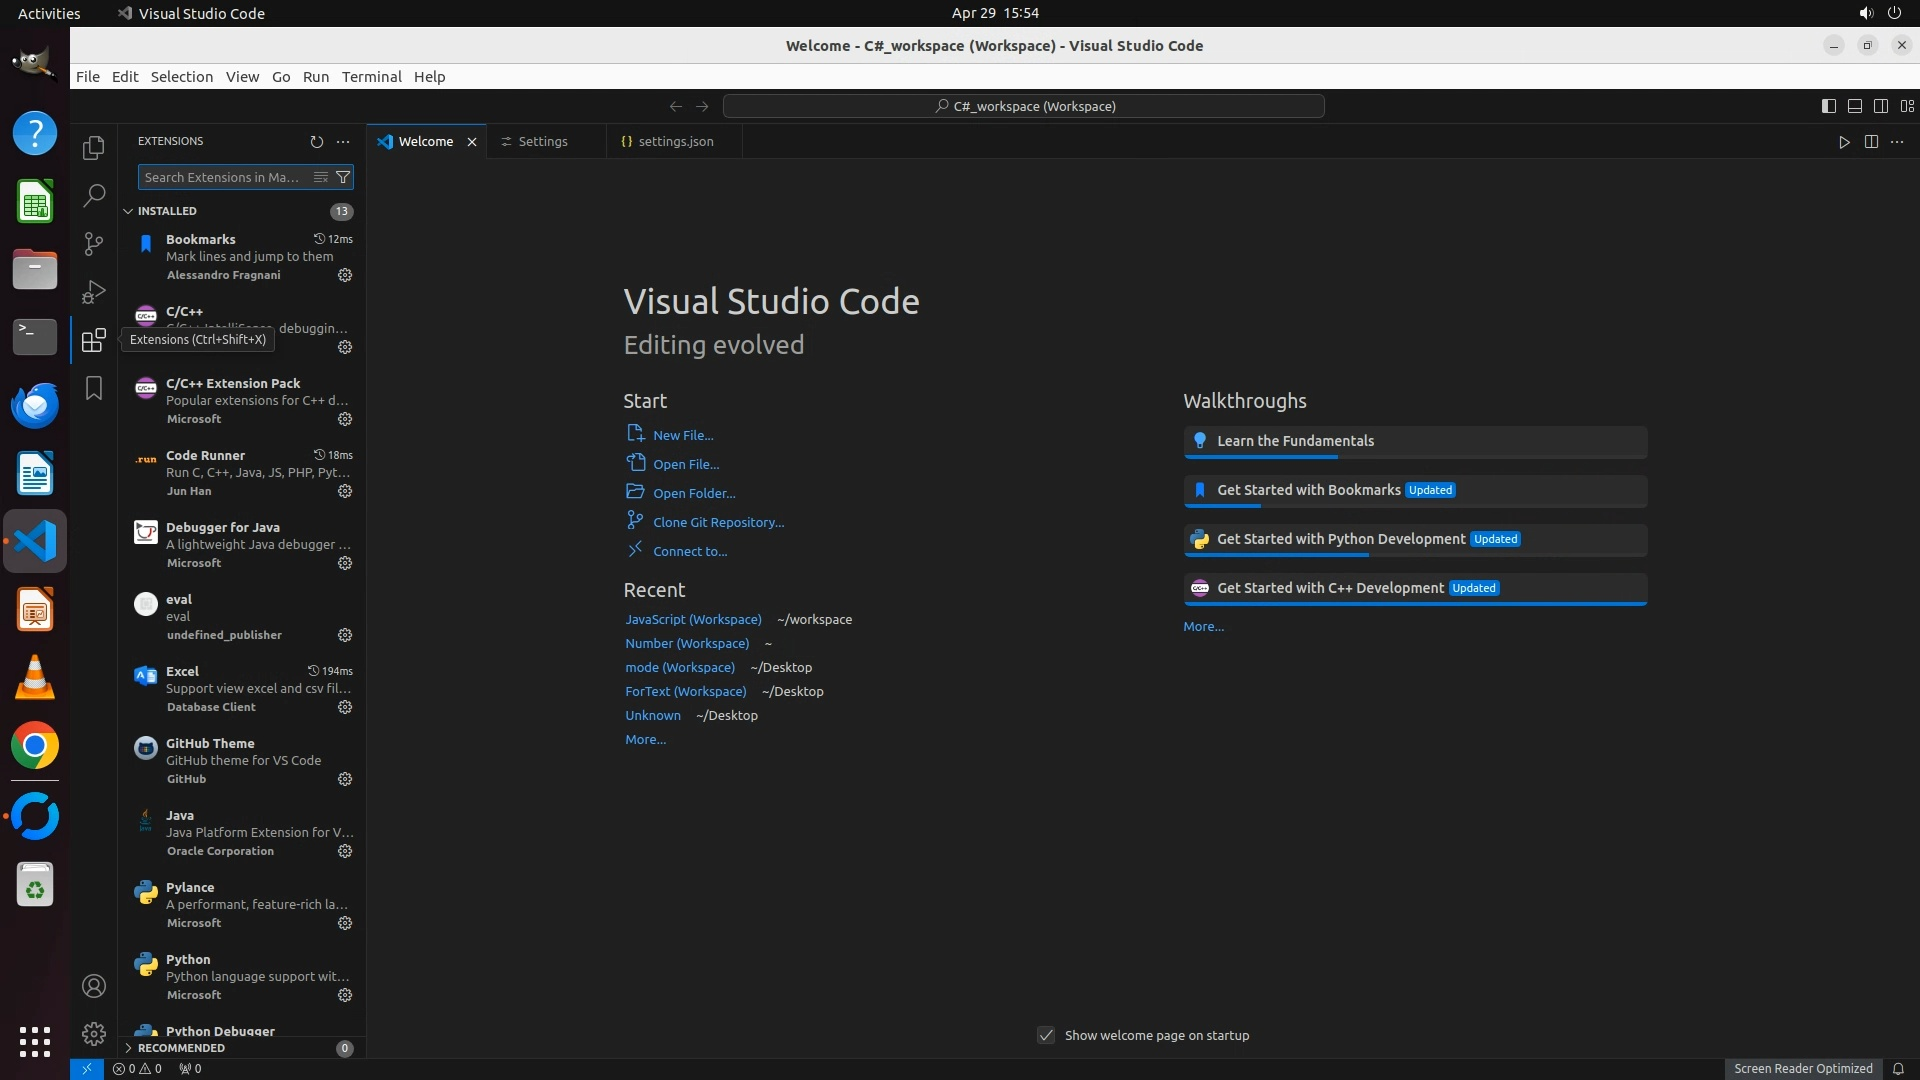This screenshot has width=1920, height=1080.
Task: Open the Terminal menu
Action: pos(371,77)
